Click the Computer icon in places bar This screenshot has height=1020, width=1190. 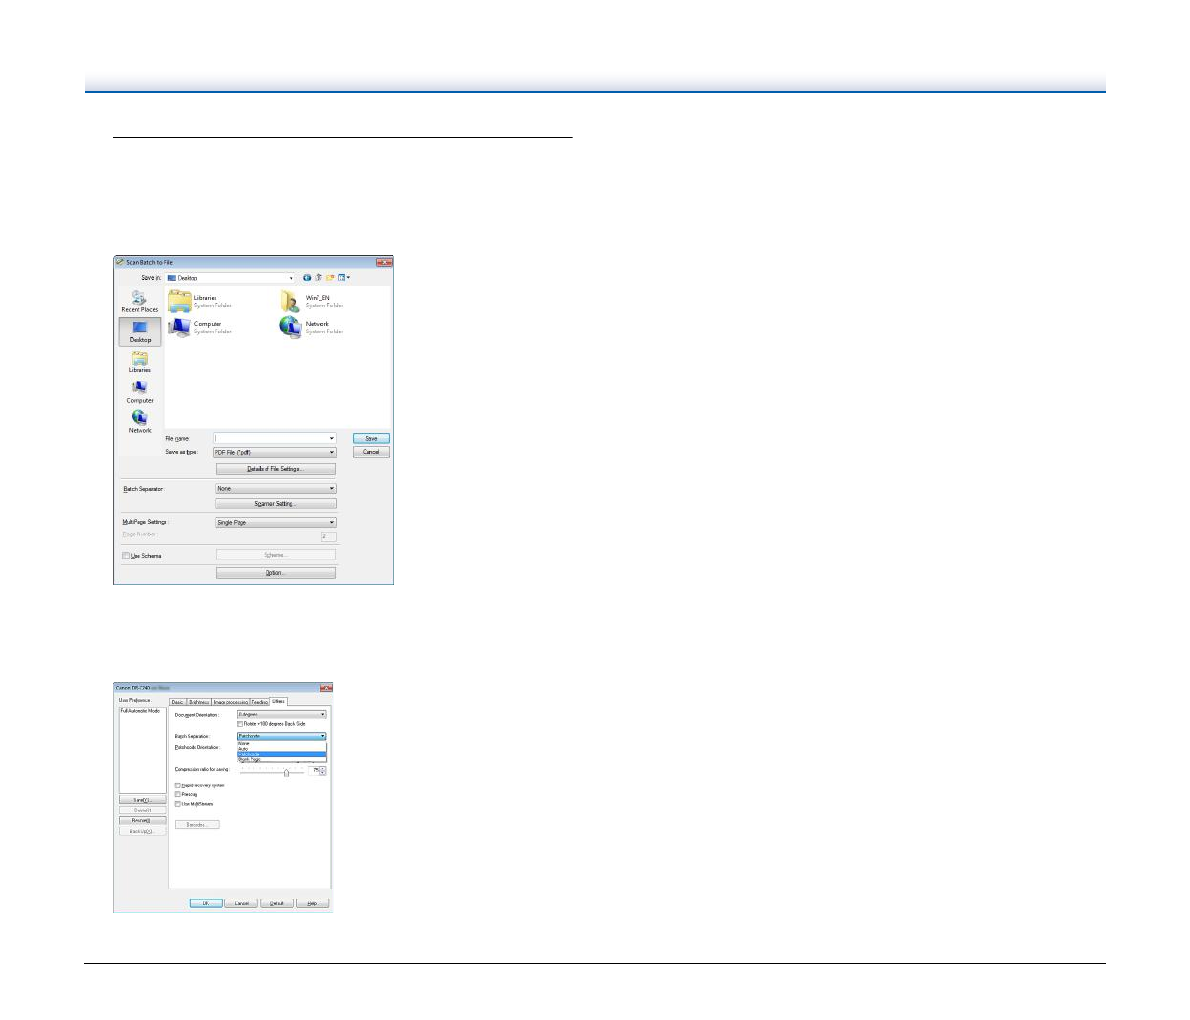coord(140,391)
